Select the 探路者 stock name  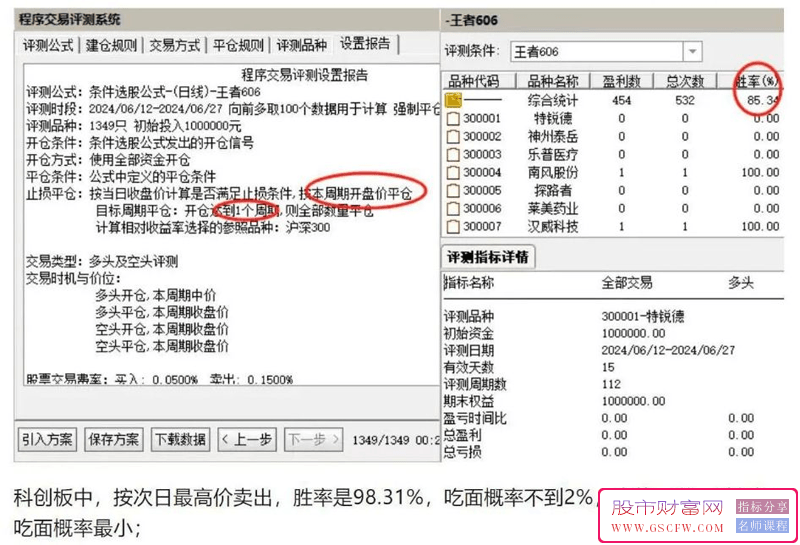point(553,190)
